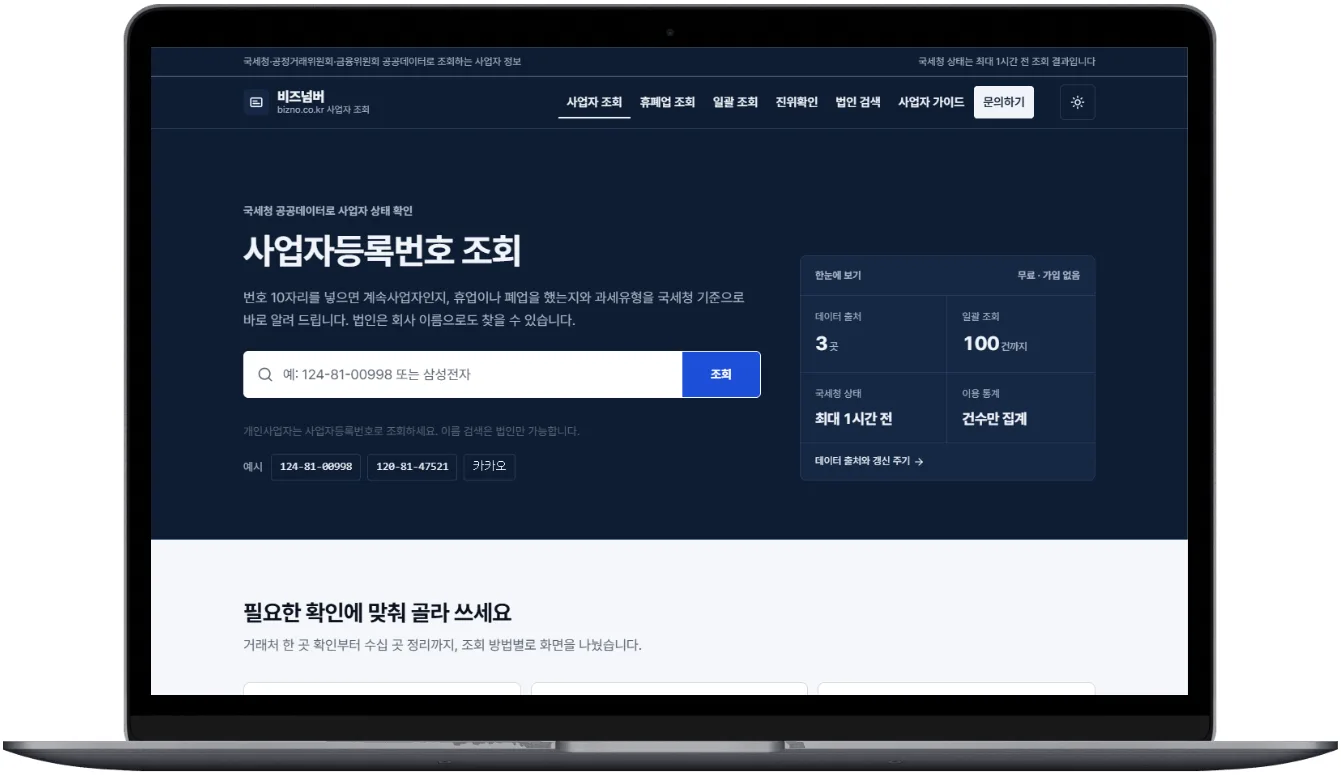Click the 무료 · 가입 없음 label

coord(1049,276)
